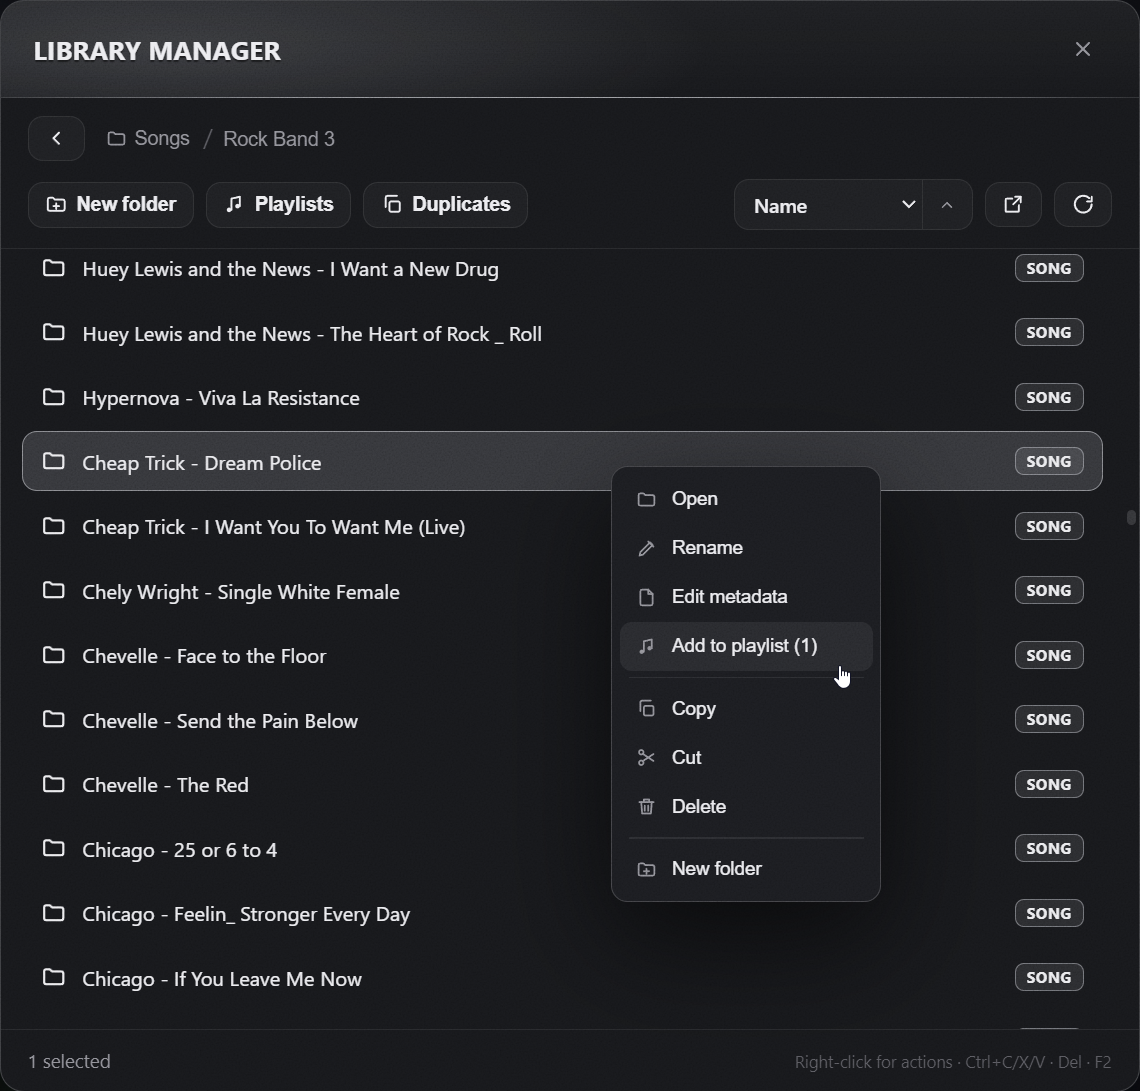
Task: Select The Heart of Rock _ Roll row
Action: (x=563, y=333)
